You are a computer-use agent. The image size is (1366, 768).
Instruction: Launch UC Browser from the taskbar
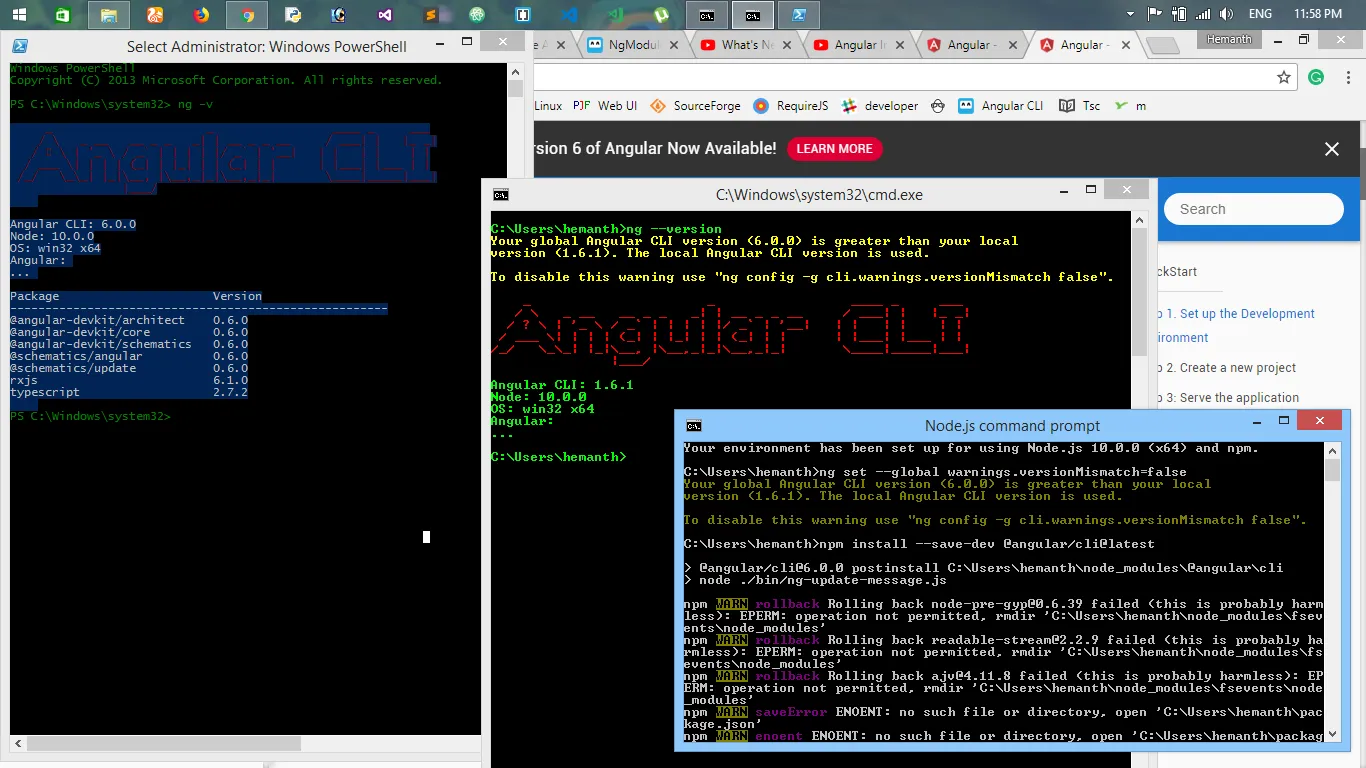155,15
